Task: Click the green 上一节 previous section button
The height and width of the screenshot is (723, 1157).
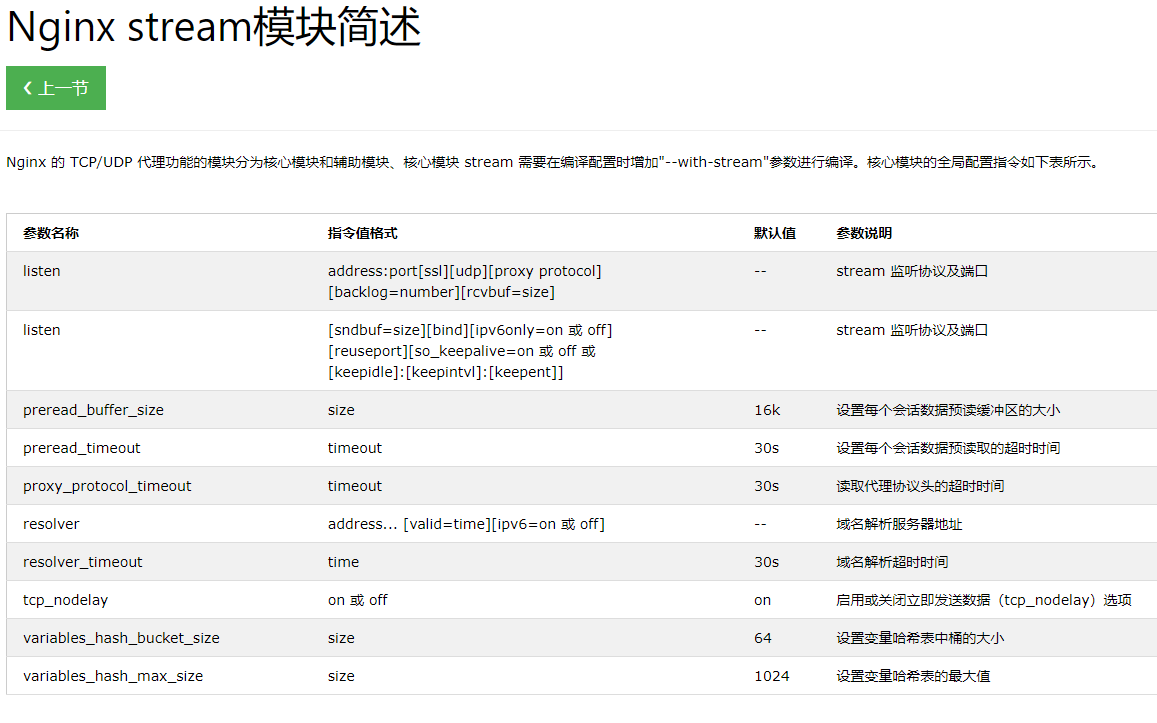Action: [56, 88]
